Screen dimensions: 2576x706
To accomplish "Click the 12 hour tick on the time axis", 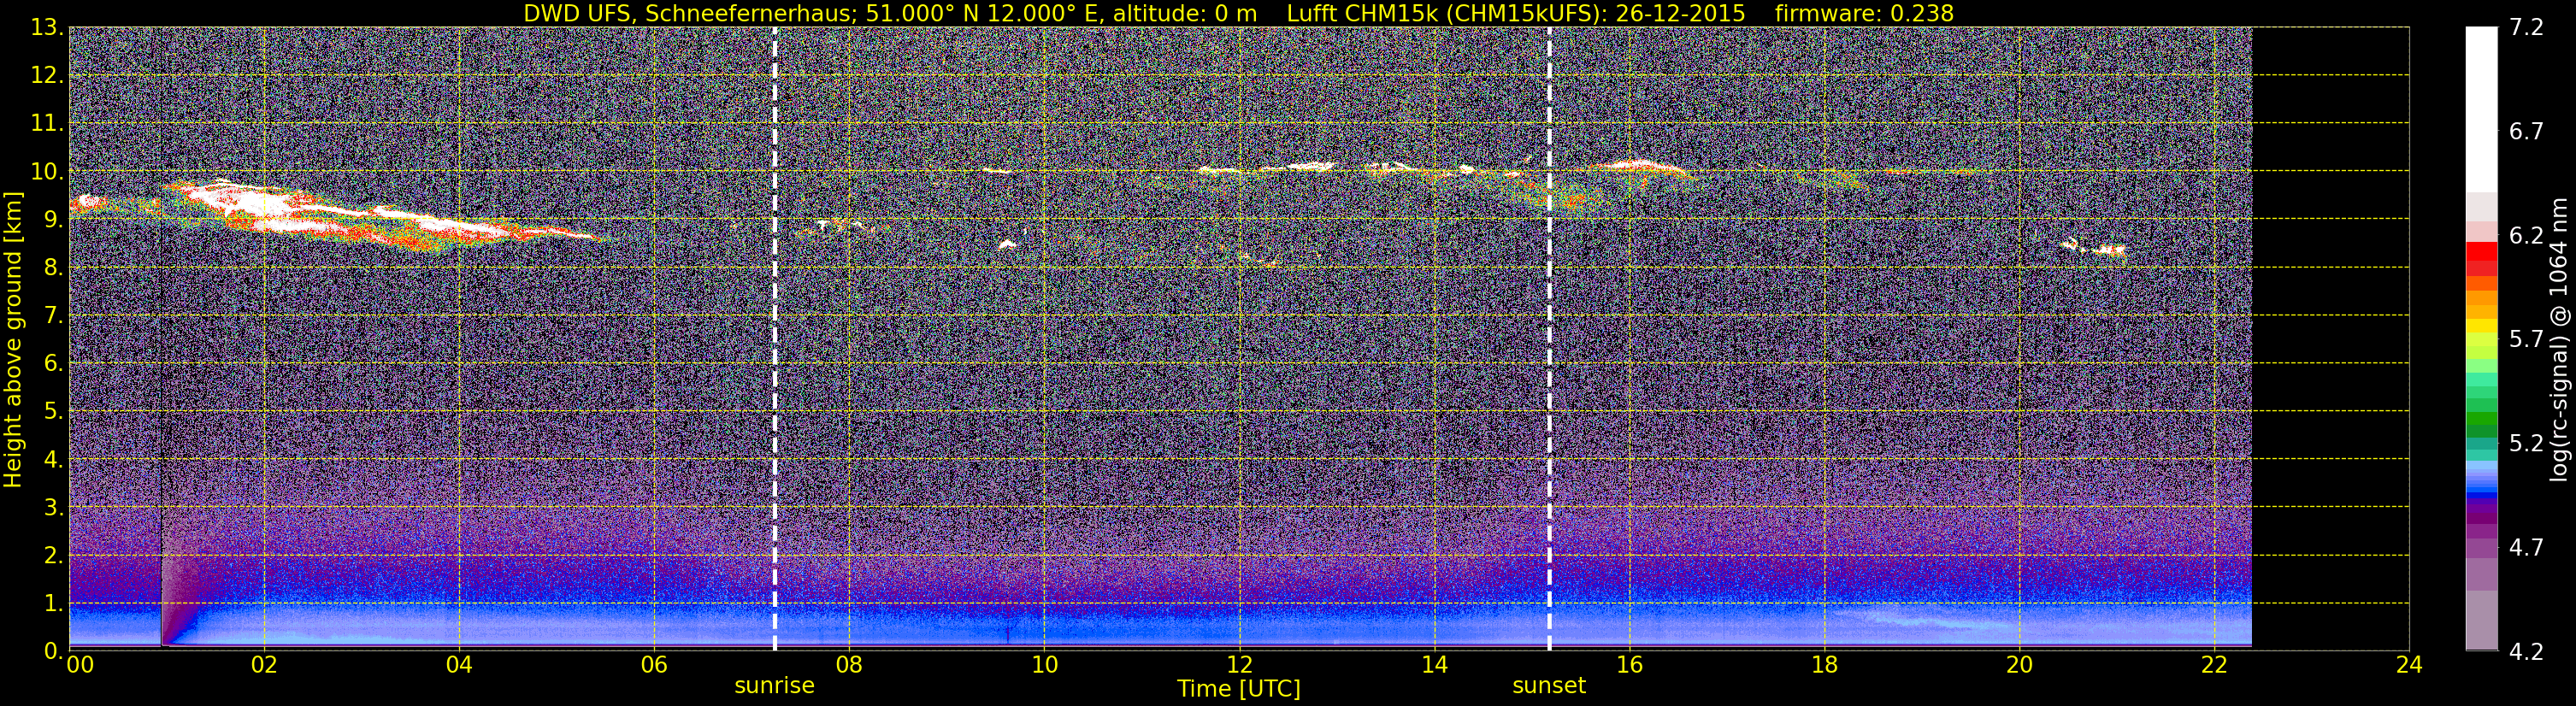I will pyautogui.click(x=1239, y=665).
